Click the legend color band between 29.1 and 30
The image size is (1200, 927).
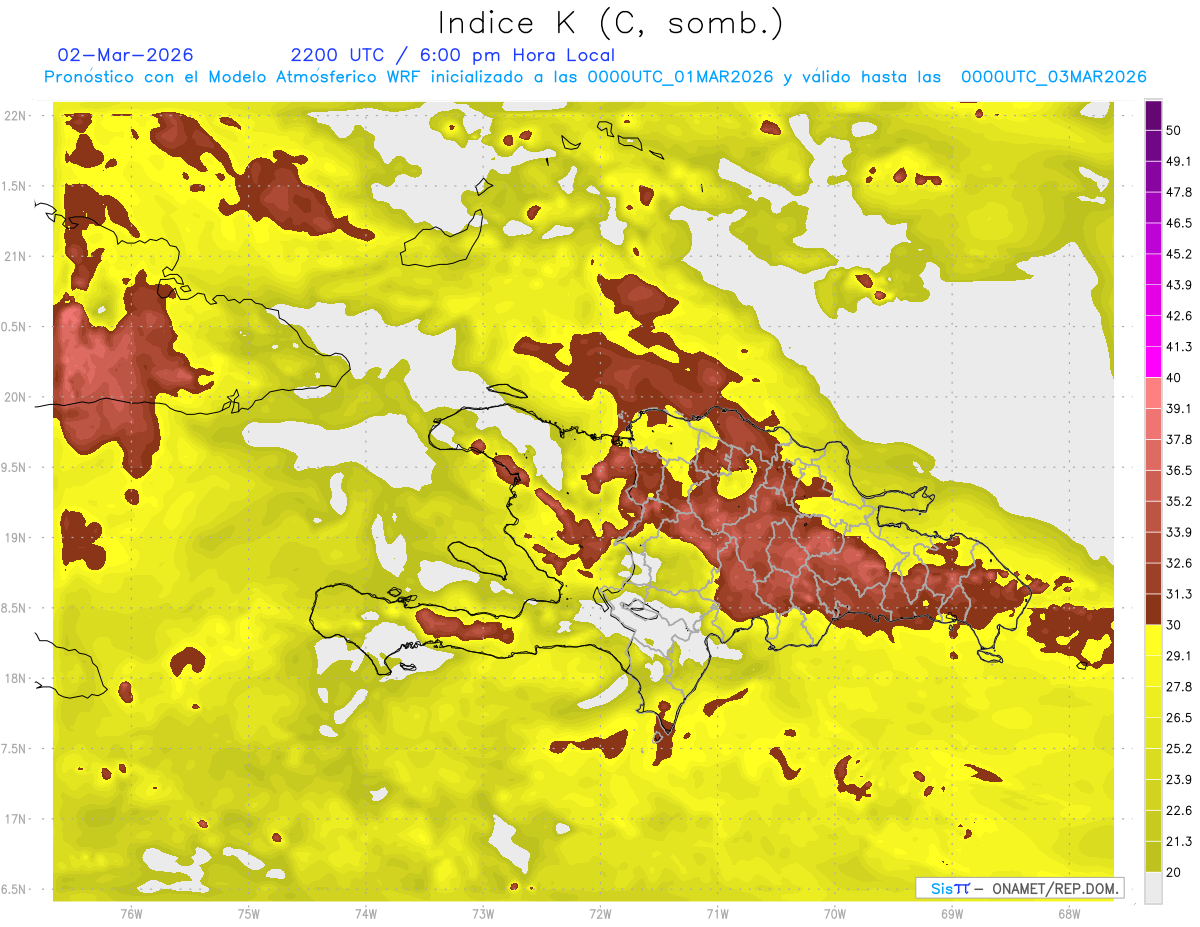pos(1153,640)
